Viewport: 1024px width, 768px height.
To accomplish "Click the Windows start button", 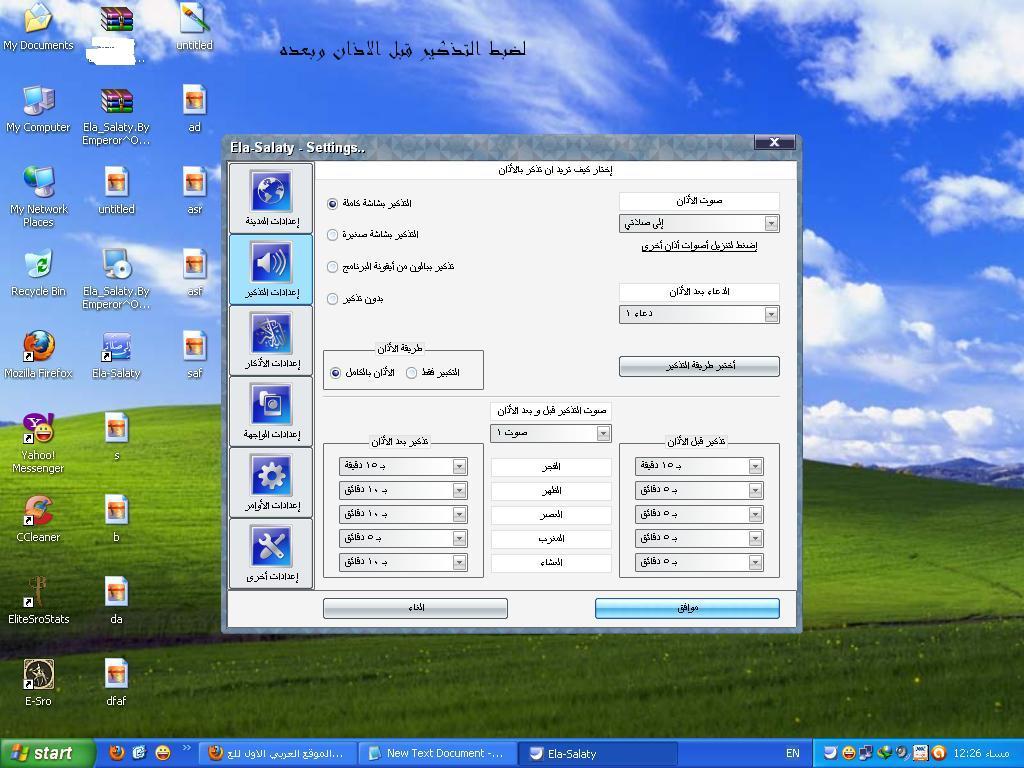I will point(47,753).
